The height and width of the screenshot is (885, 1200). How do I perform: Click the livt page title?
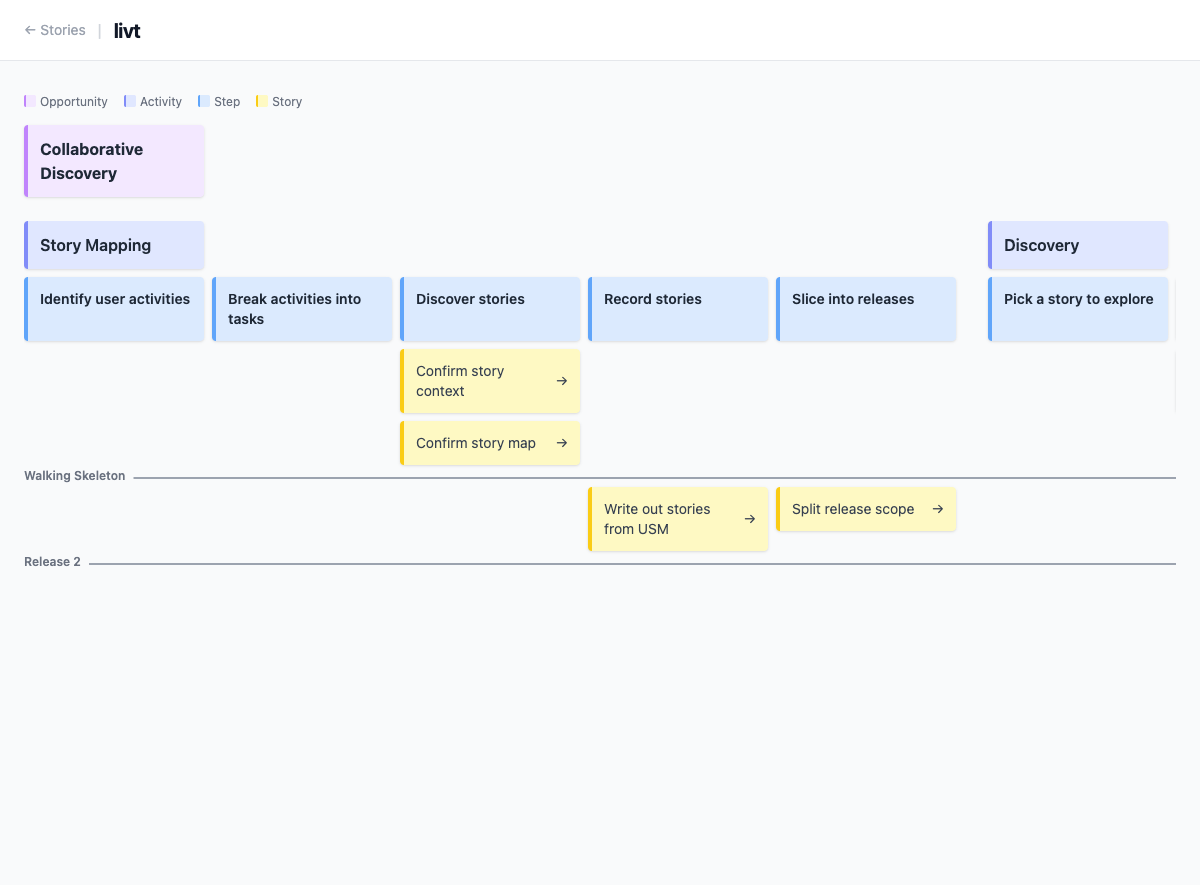pos(127,31)
